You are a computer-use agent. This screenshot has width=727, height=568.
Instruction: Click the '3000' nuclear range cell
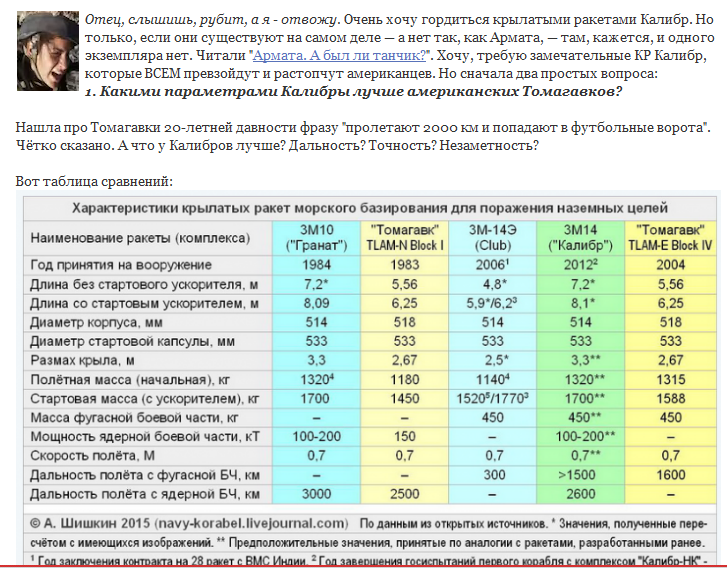click(314, 494)
